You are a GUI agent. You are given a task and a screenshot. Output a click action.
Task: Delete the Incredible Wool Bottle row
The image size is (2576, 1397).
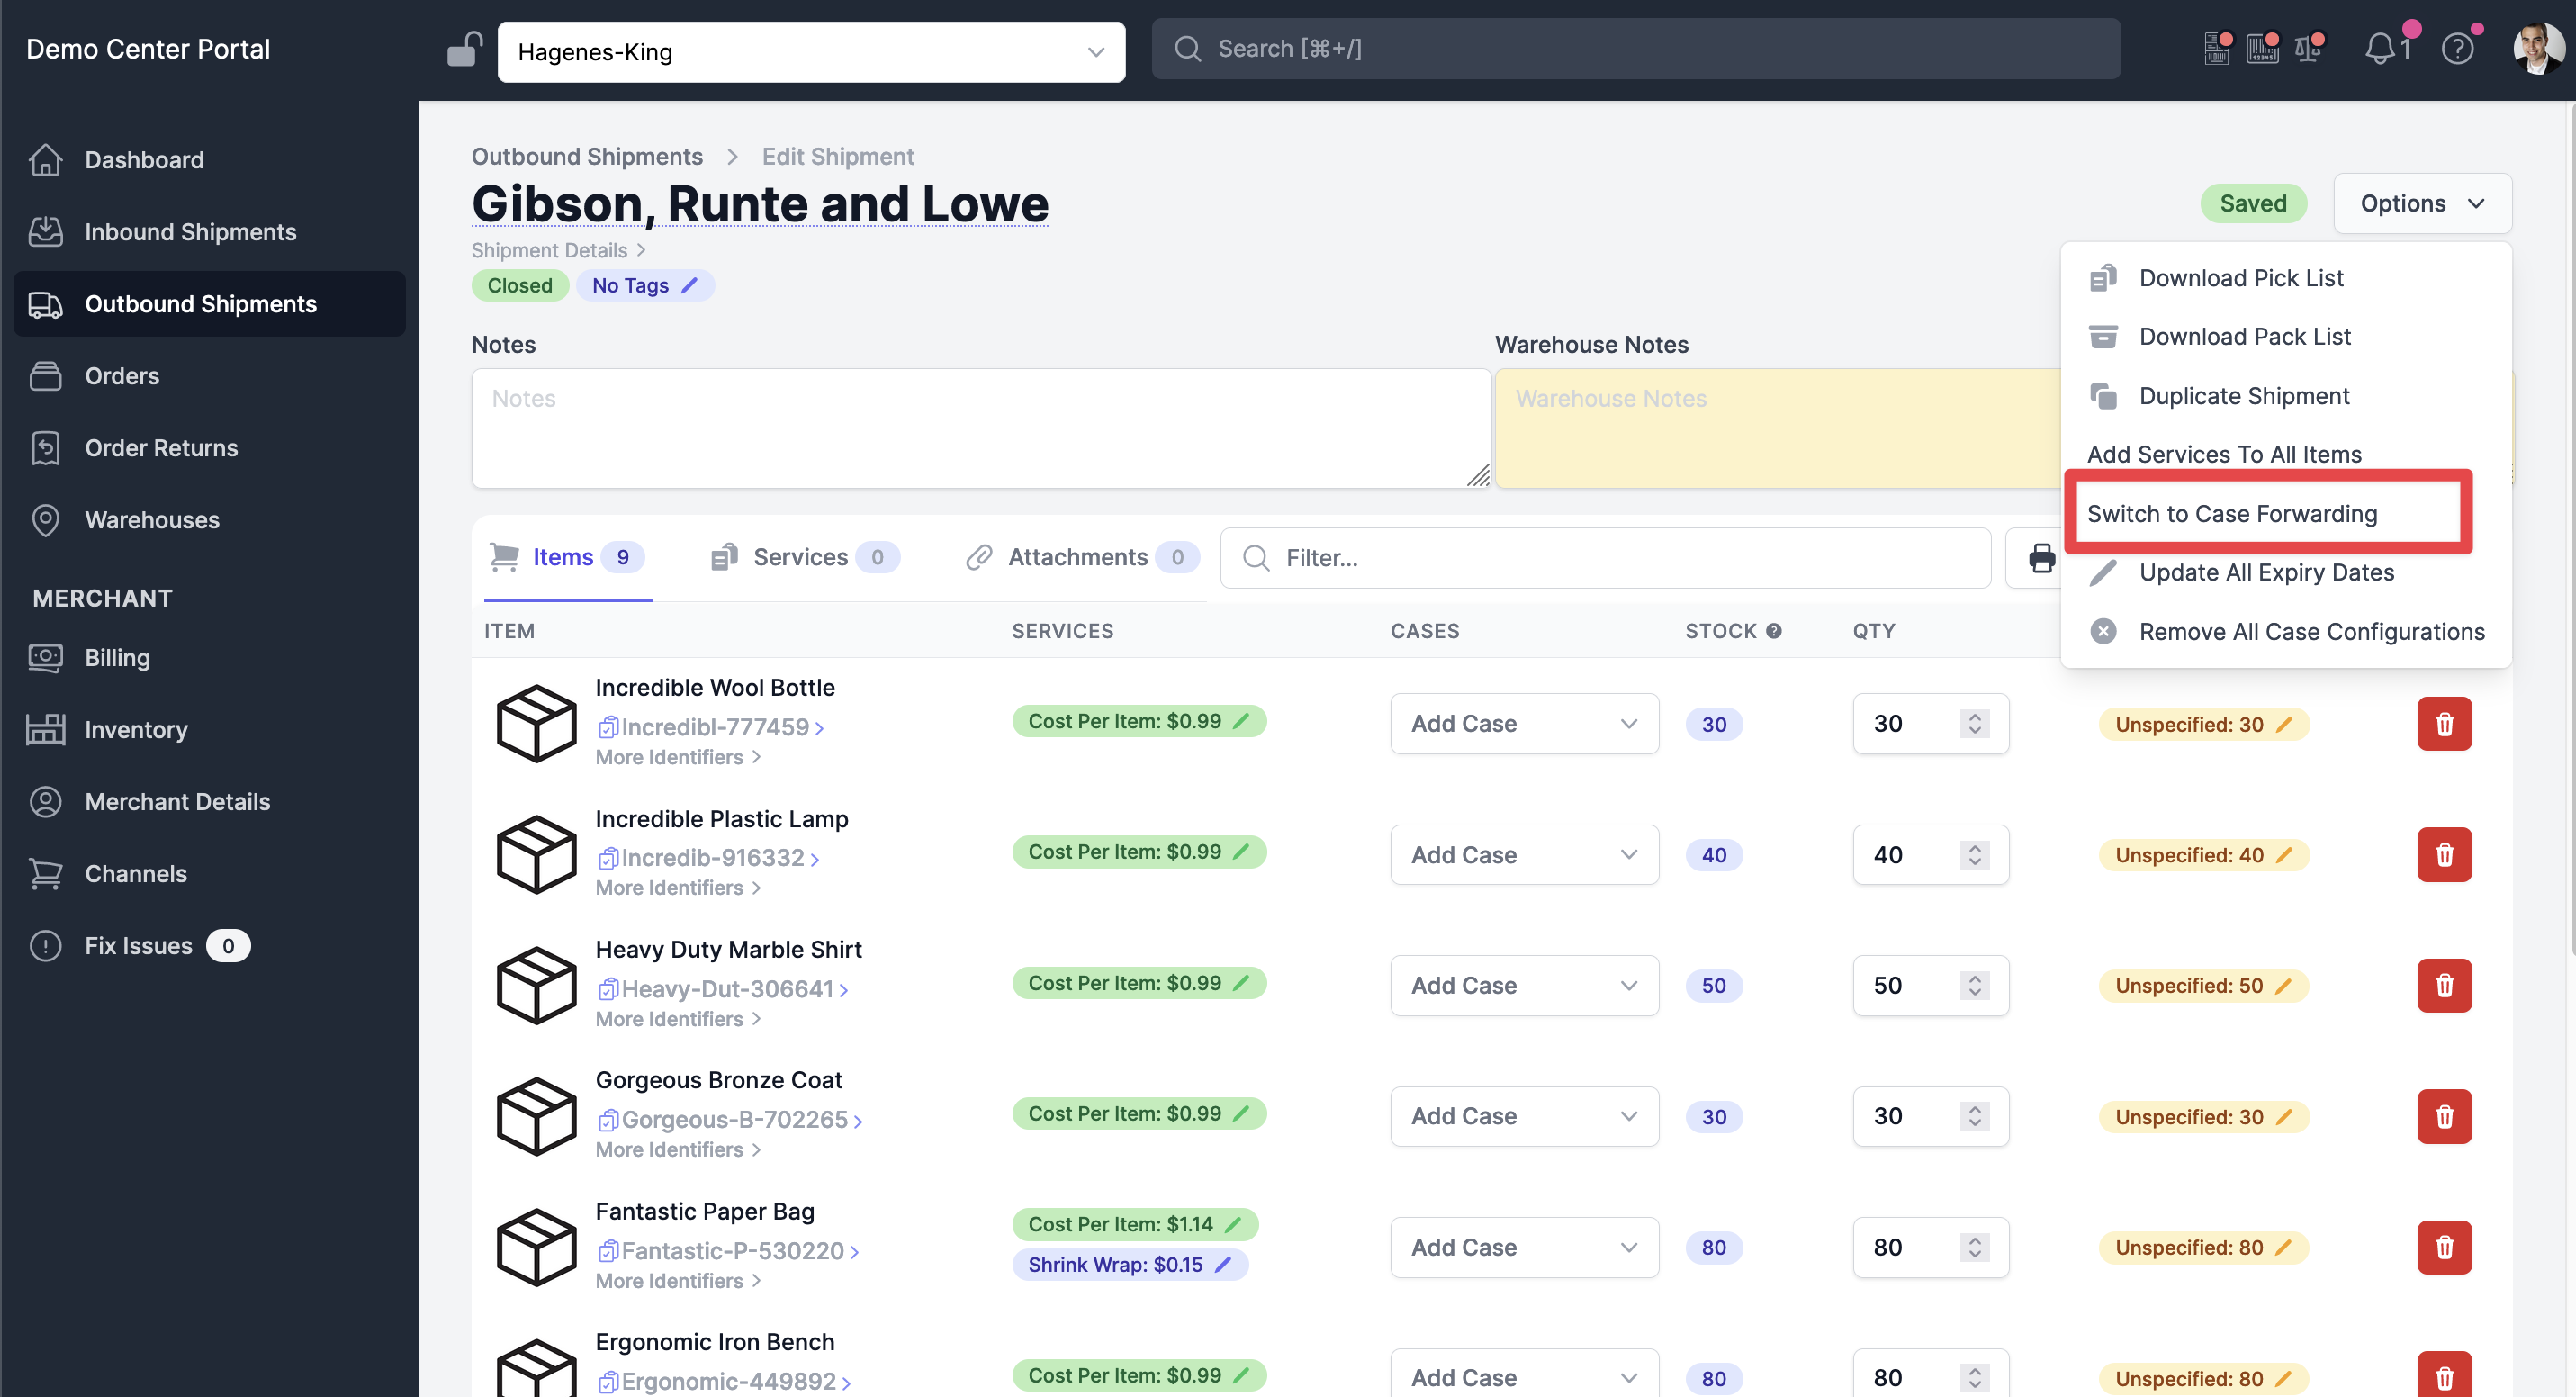[2444, 724]
